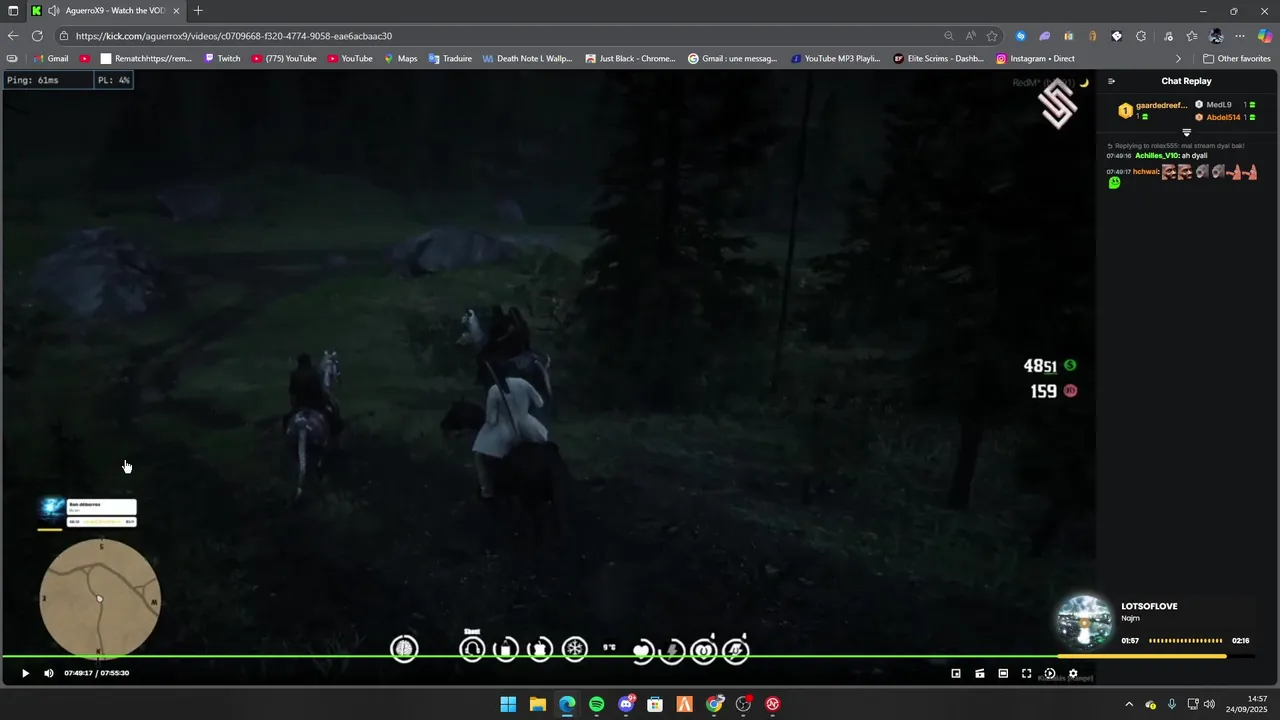Expand the chat leaderboard arrow
The image size is (1280, 720).
(1187, 132)
